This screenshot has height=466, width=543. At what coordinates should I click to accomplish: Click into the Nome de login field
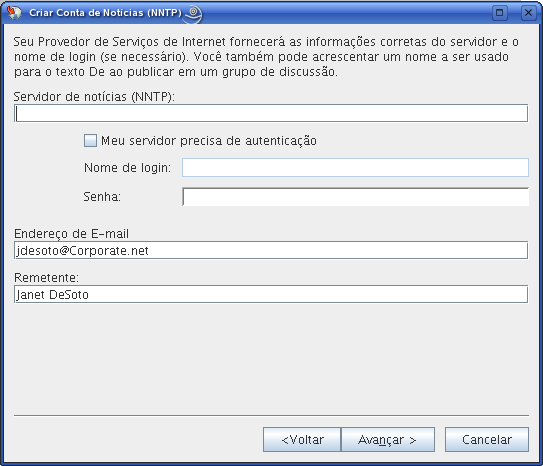[355, 168]
